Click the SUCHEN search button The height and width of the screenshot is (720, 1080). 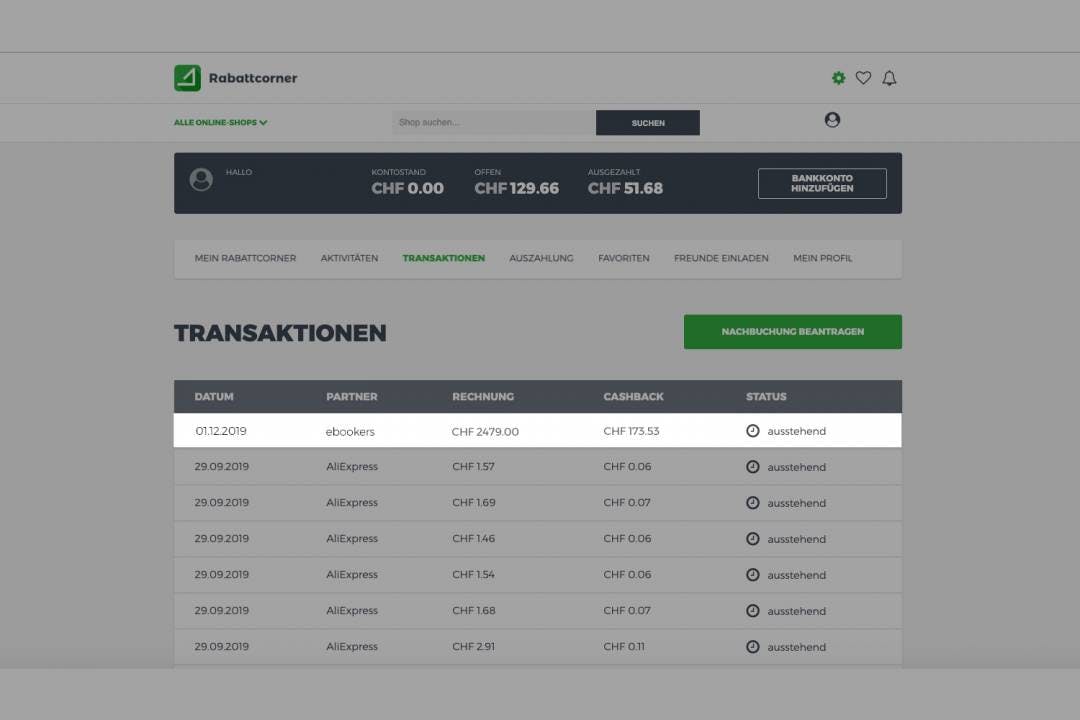pos(648,122)
